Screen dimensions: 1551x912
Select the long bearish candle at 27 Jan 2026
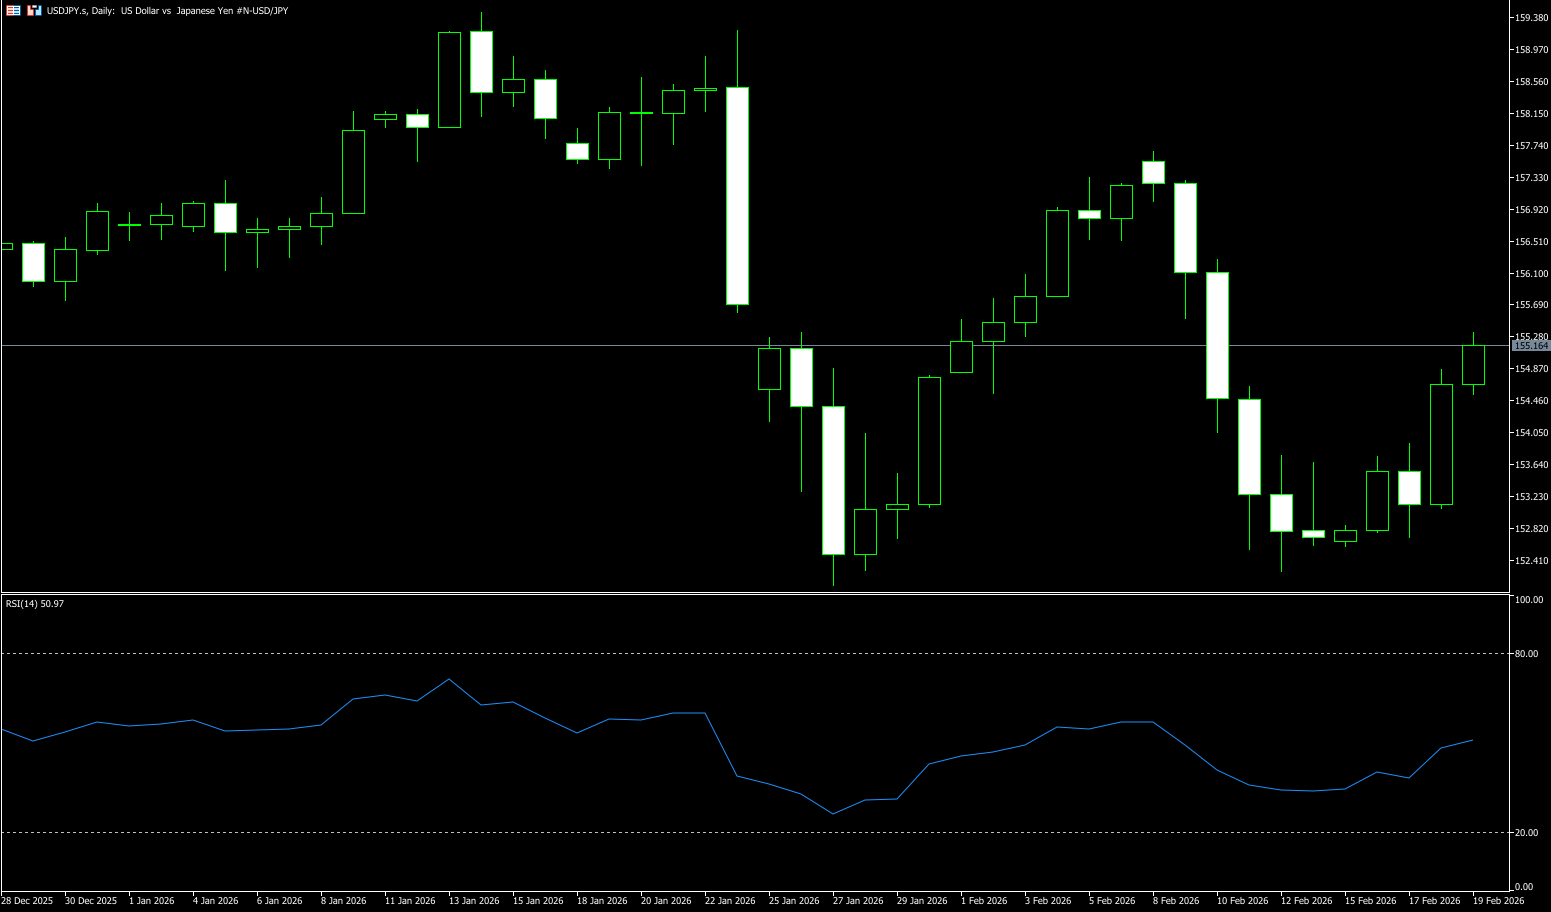833,480
